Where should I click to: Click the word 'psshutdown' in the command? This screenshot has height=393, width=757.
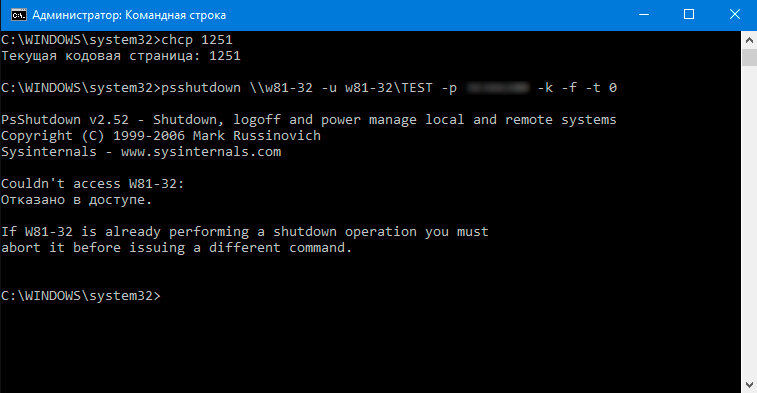201,88
